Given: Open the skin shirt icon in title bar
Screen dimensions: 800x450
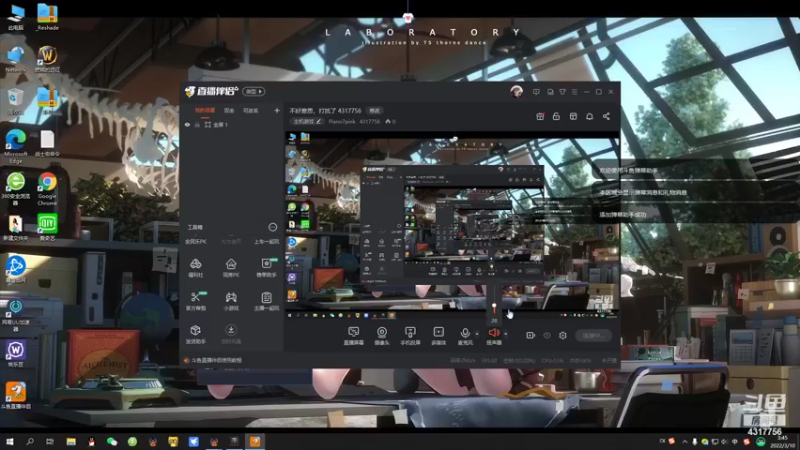Looking at the screenshot, I should pyautogui.click(x=562, y=92).
